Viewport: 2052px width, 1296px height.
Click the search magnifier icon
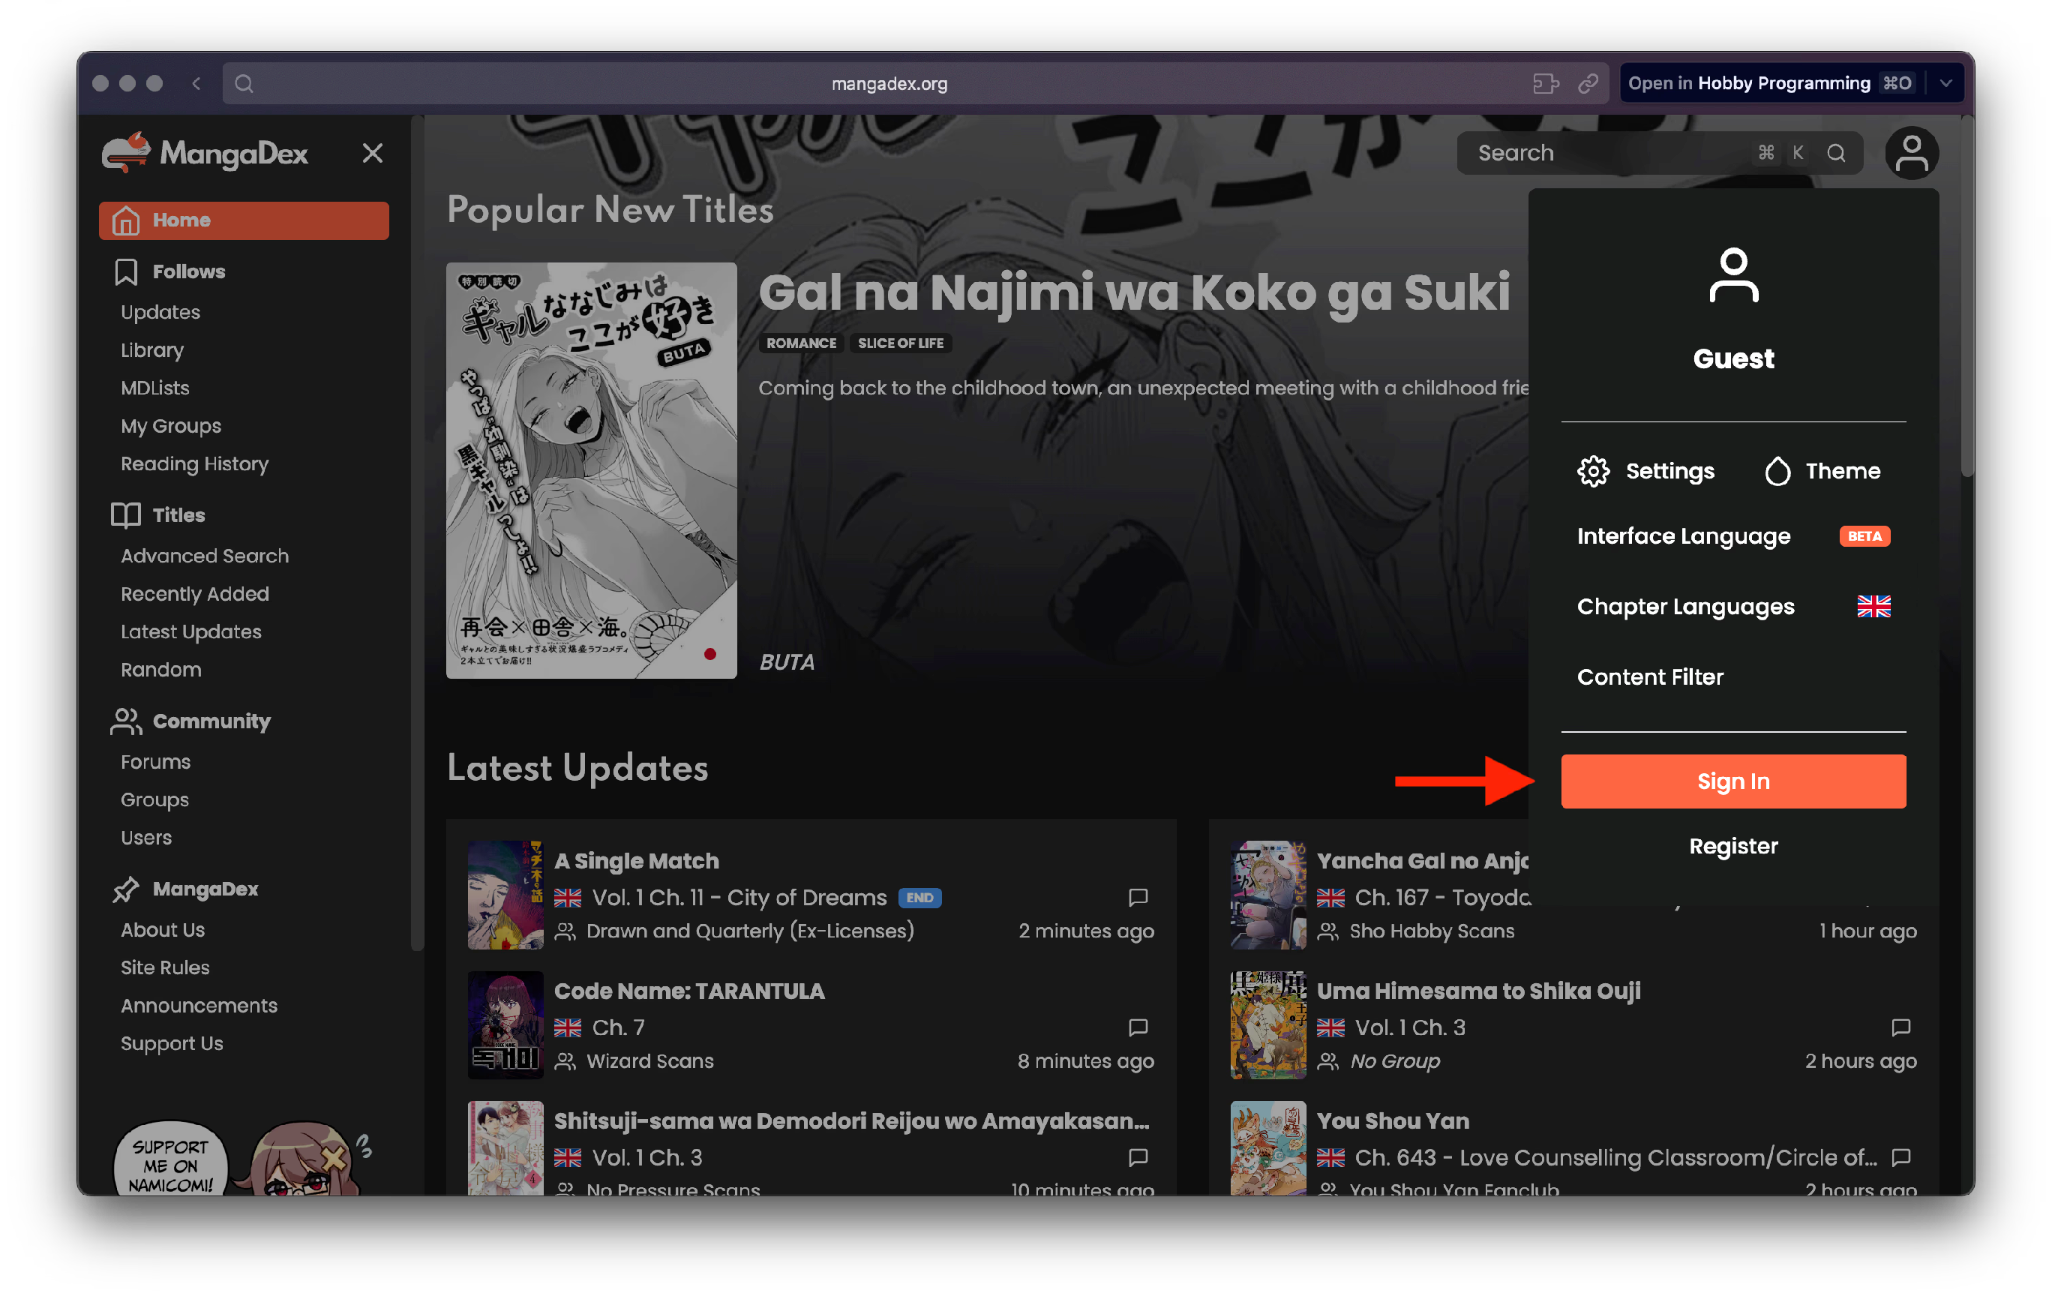tap(1836, 153)
